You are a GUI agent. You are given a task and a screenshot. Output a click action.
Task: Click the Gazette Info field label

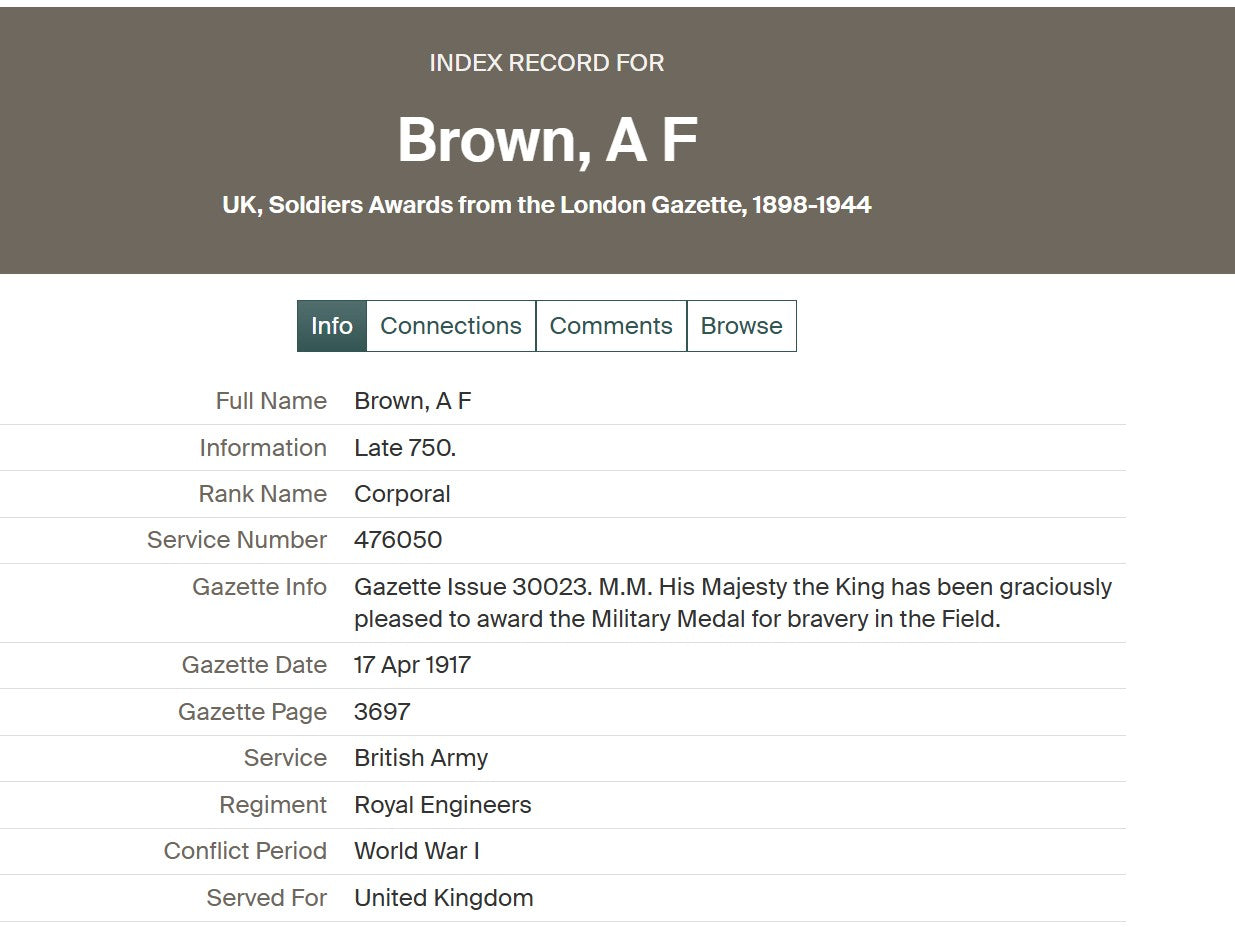(259, 587)
